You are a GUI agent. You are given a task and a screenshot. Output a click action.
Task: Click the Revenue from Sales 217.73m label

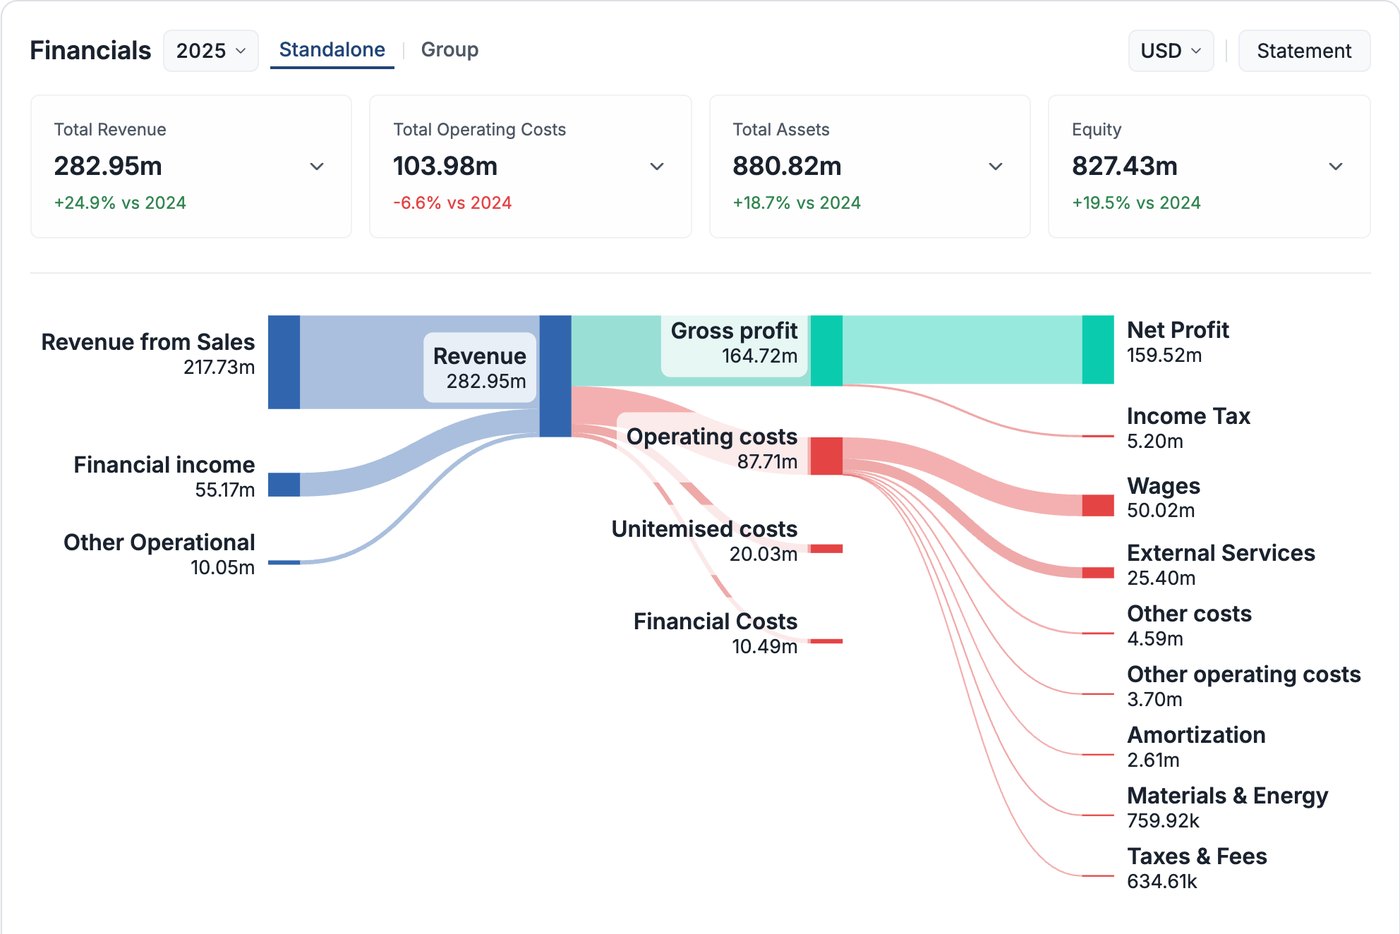point(148,354)
